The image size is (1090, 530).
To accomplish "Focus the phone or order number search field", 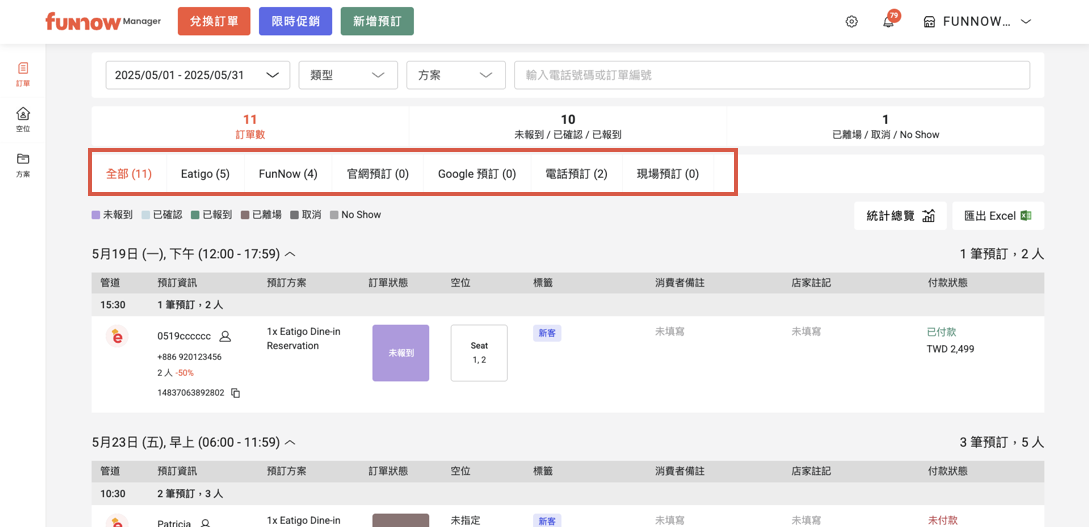I will [x=771, y=75].
